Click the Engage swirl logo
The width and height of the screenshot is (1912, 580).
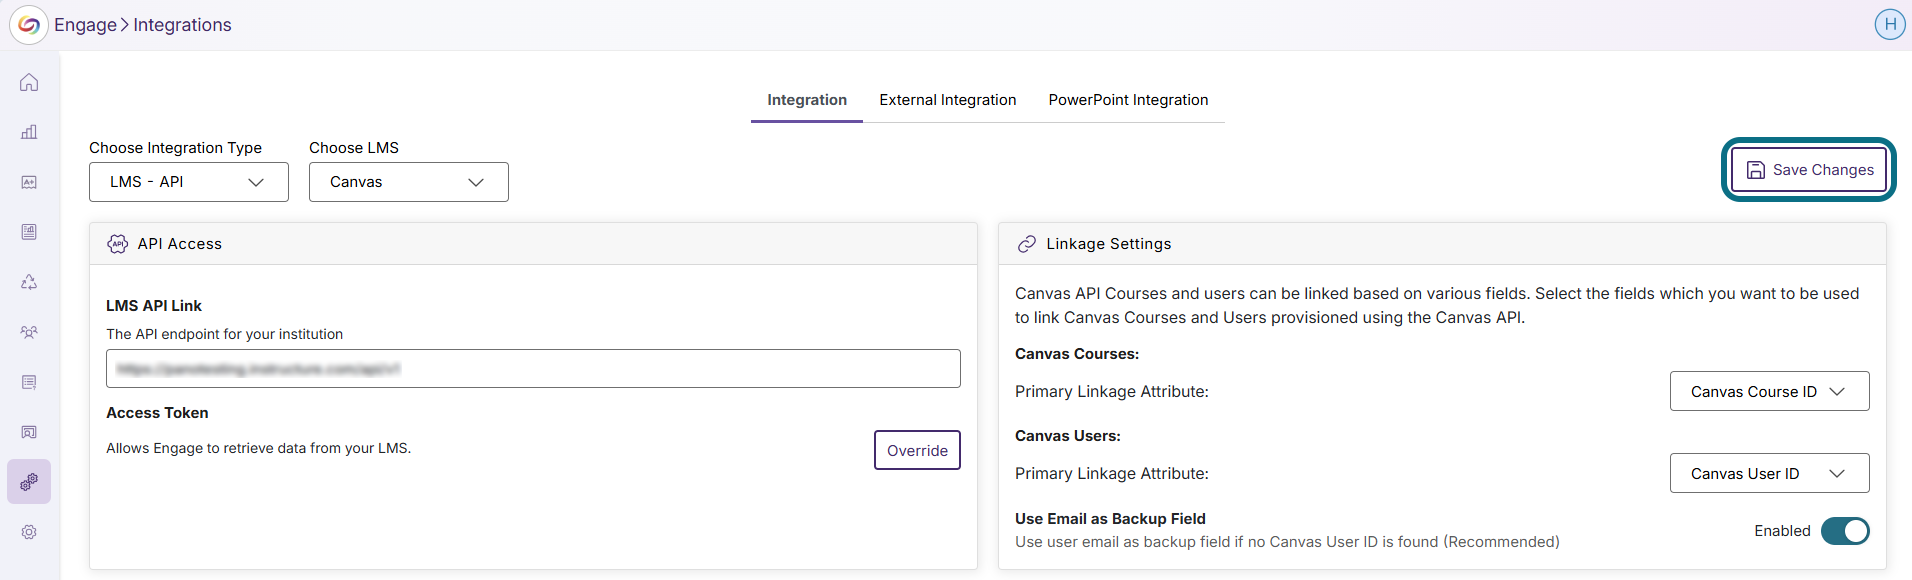coord(29,25)
